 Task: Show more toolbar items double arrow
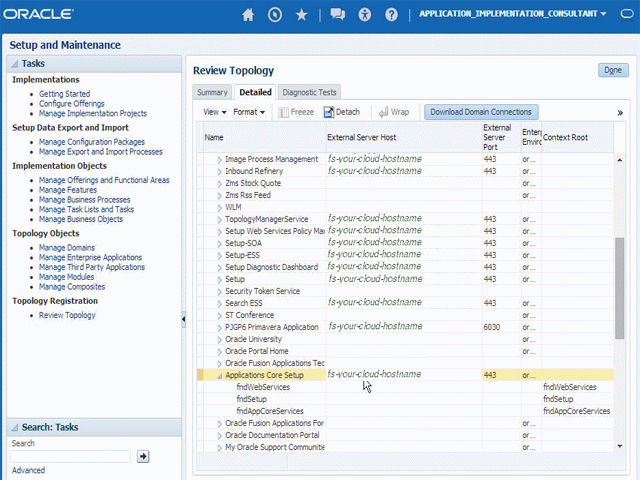tap(620, 113)
